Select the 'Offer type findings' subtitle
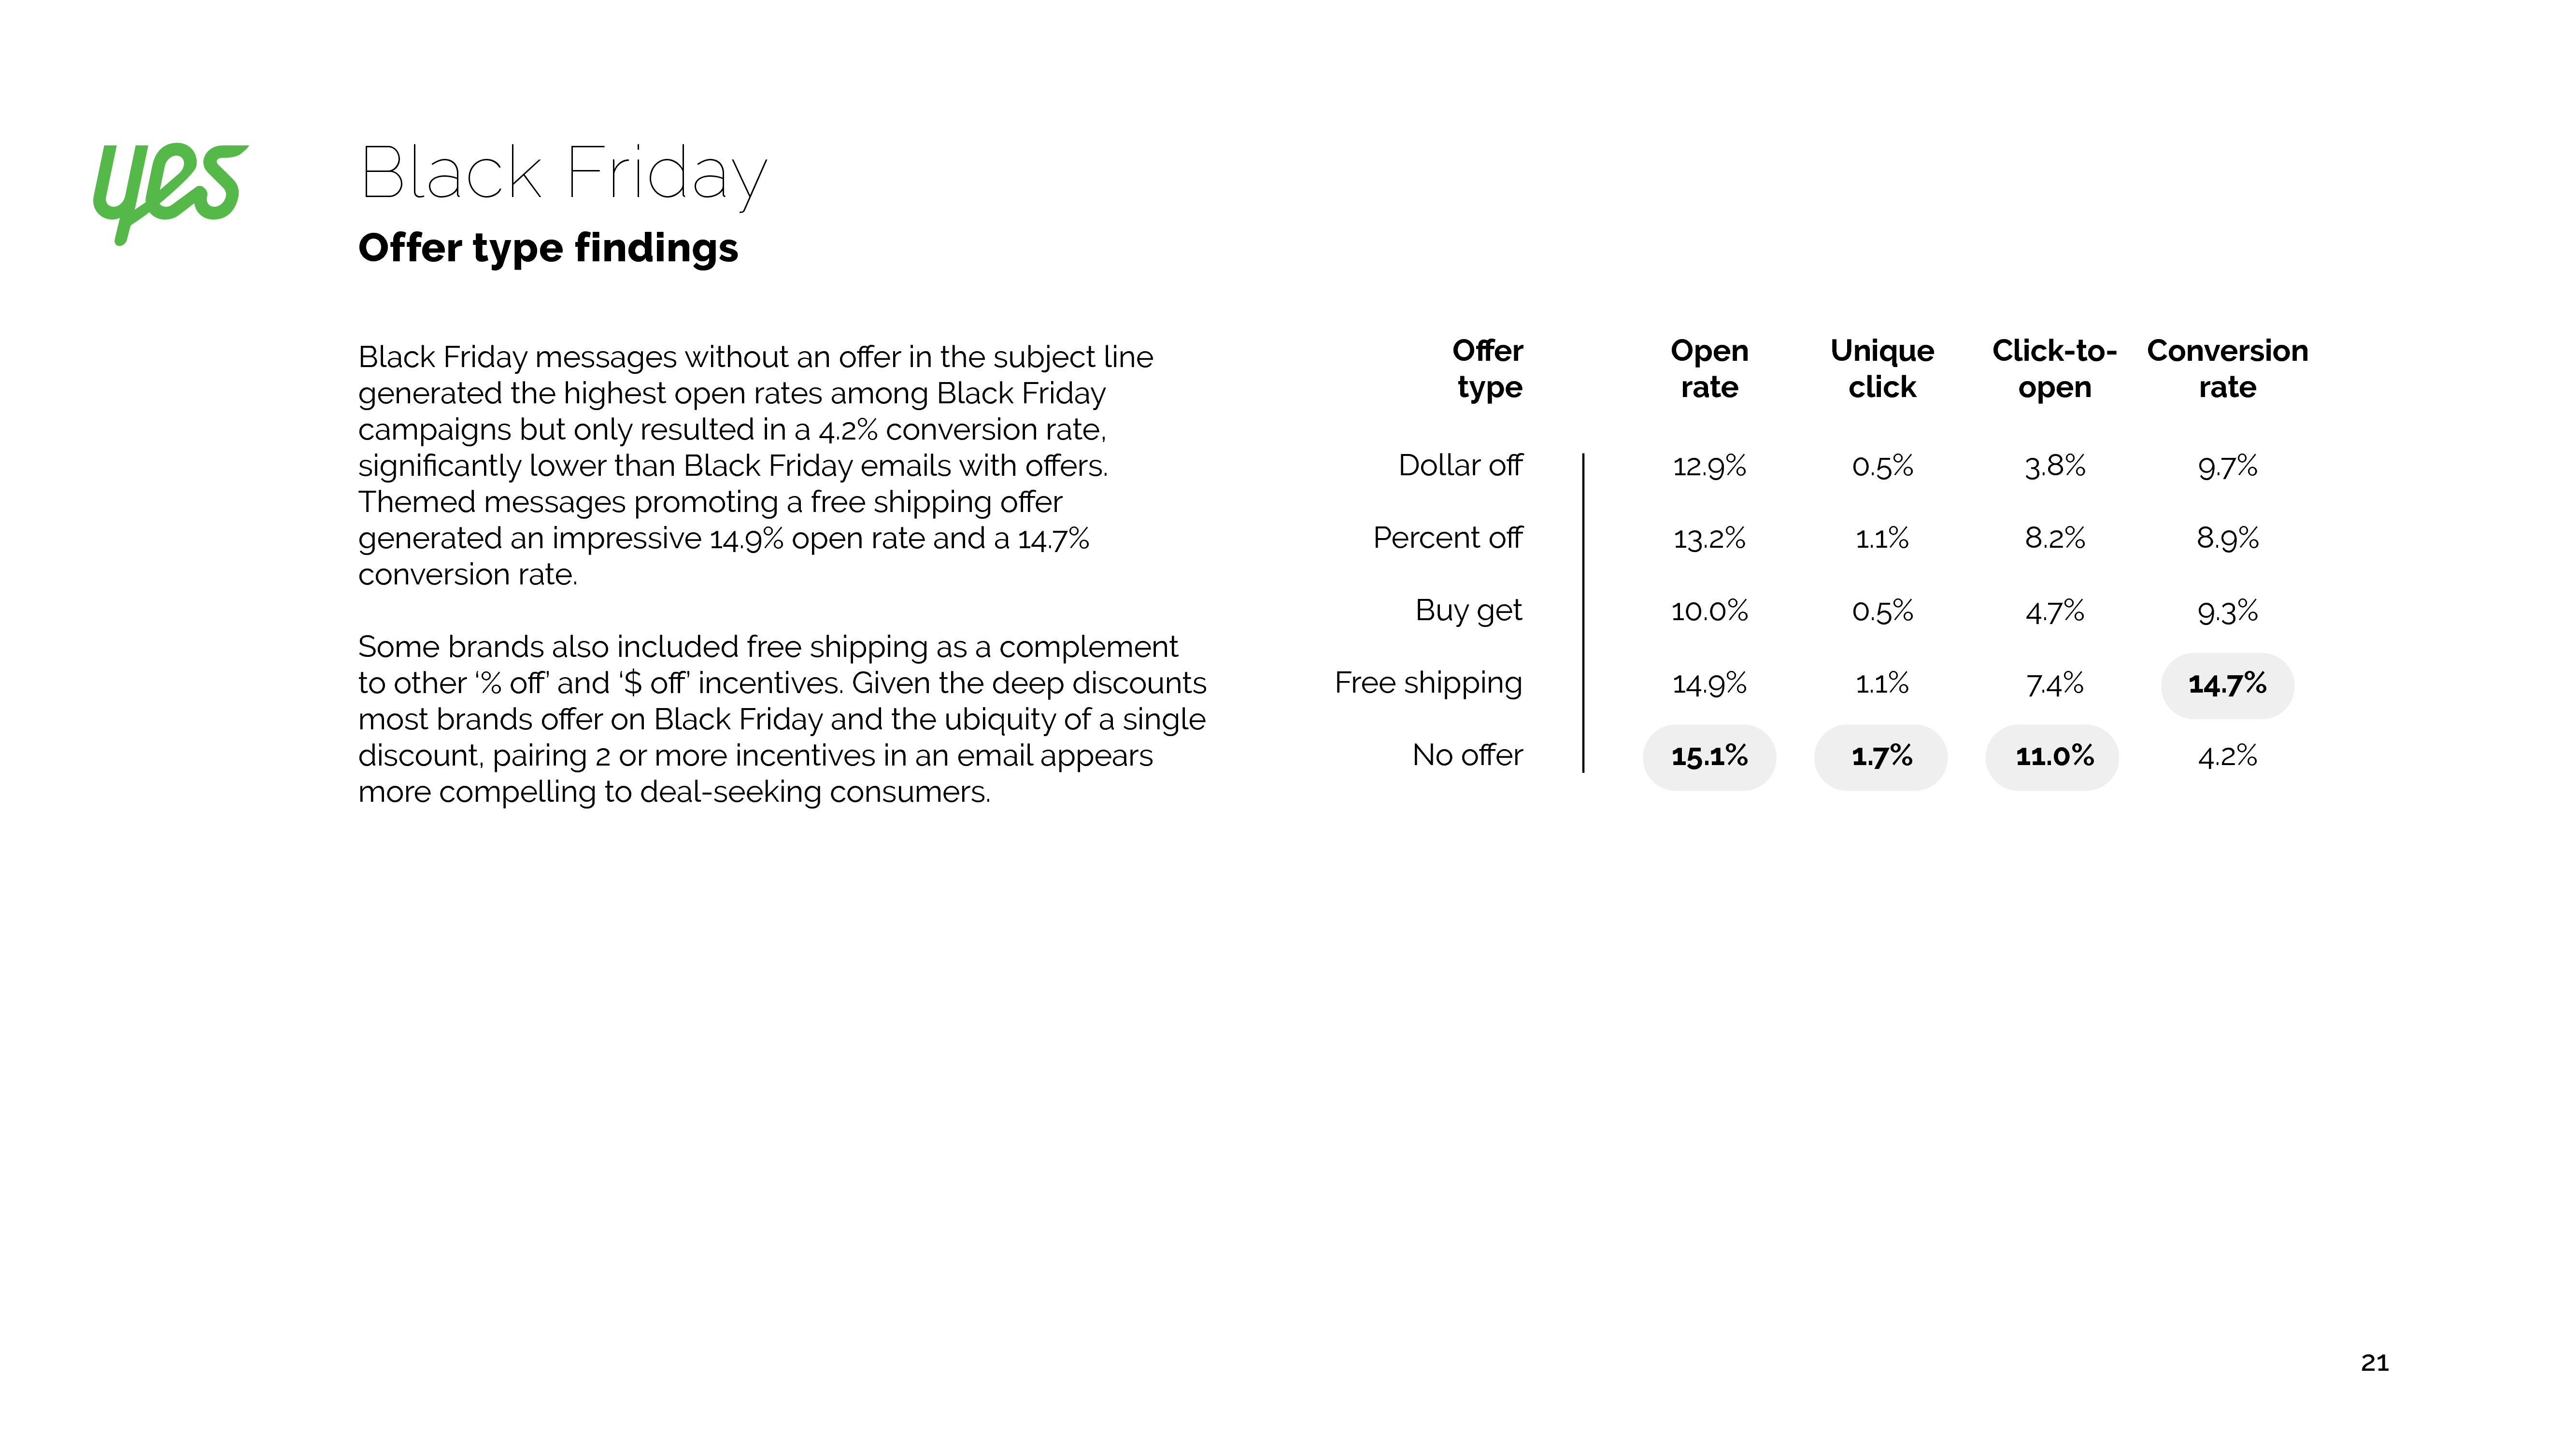Image resolution: width=2576 pixels, height=1449 pixels. coord(548,248)
